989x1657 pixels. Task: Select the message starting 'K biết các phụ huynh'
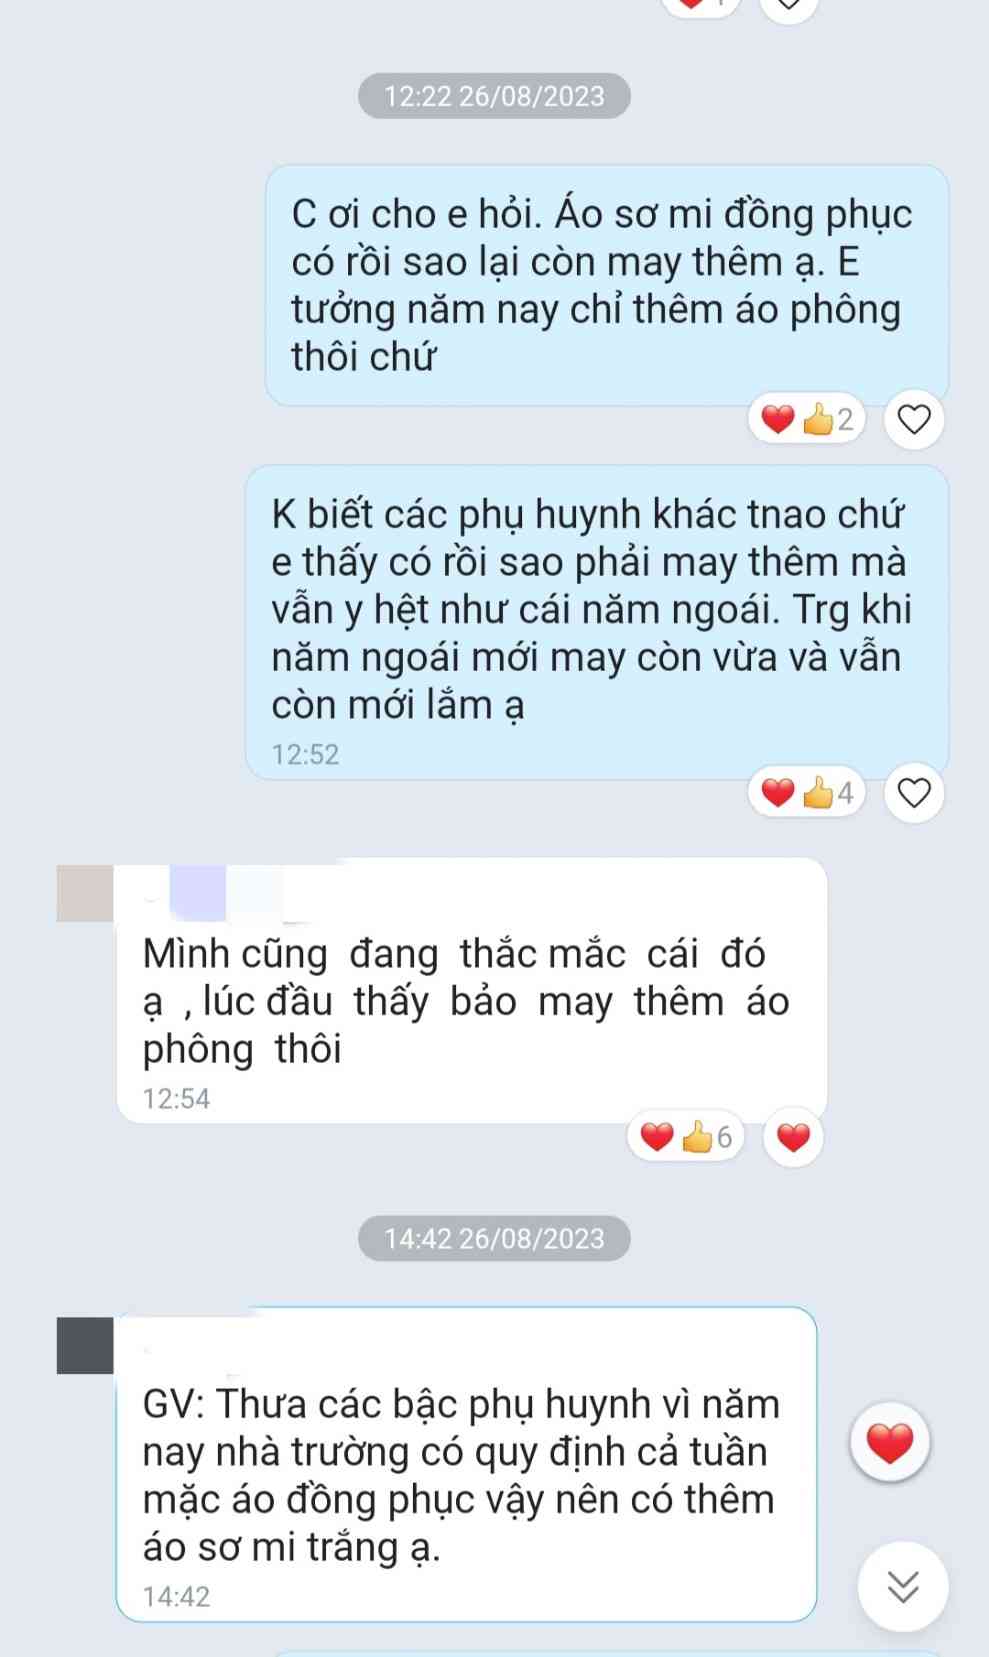pos(597,622)
